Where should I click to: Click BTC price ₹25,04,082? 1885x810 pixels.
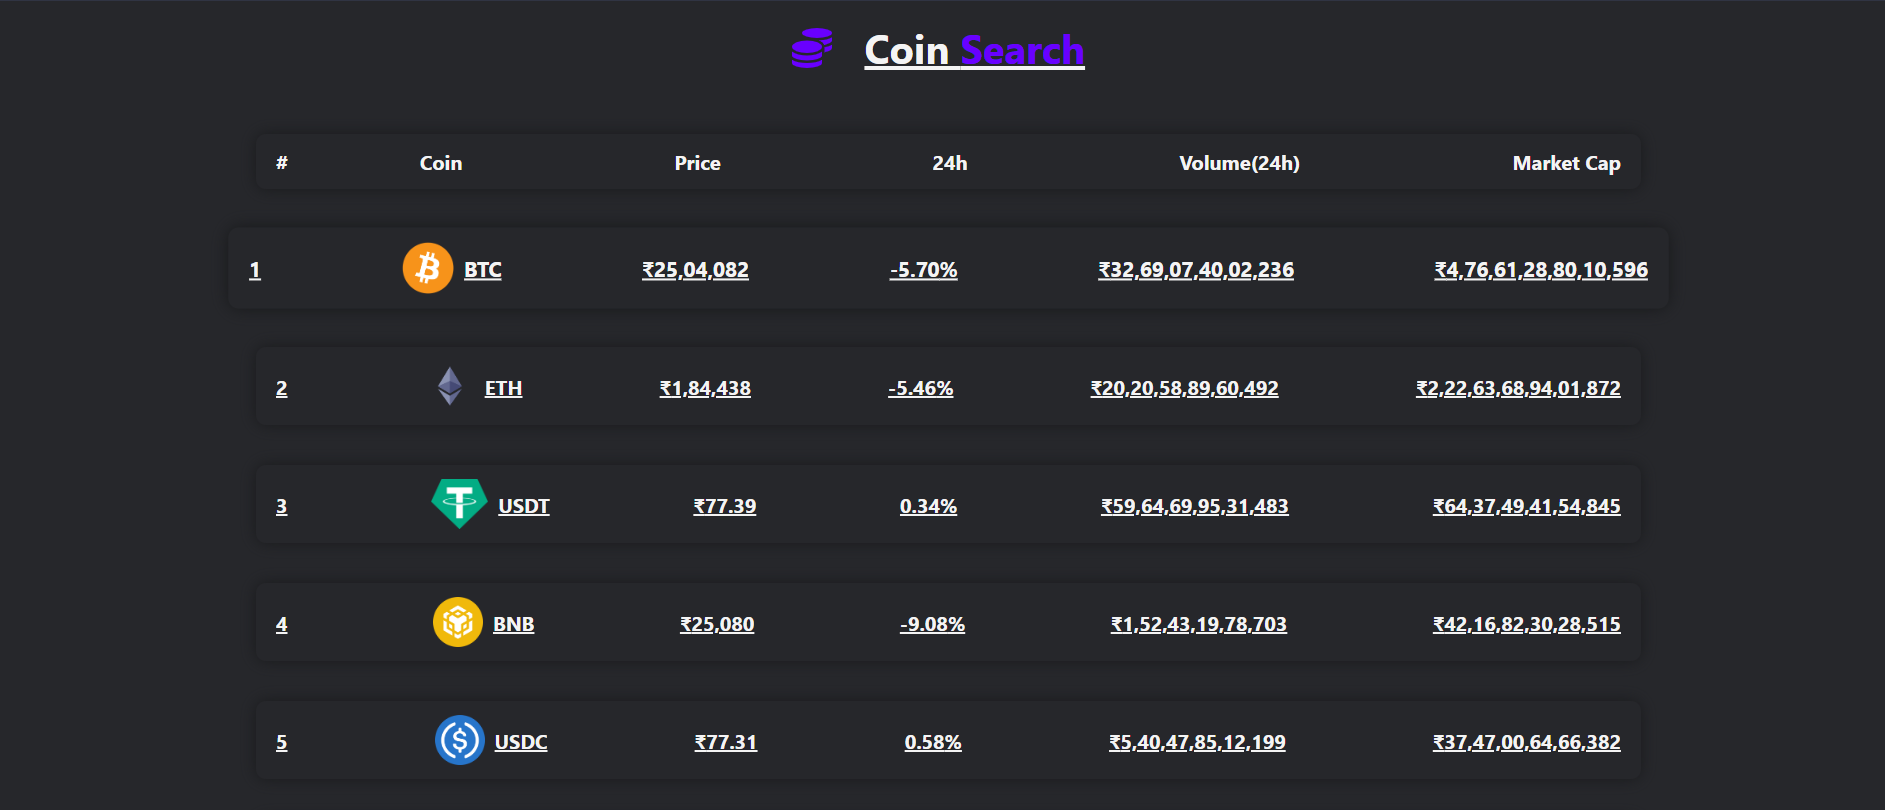coord(696,269)
